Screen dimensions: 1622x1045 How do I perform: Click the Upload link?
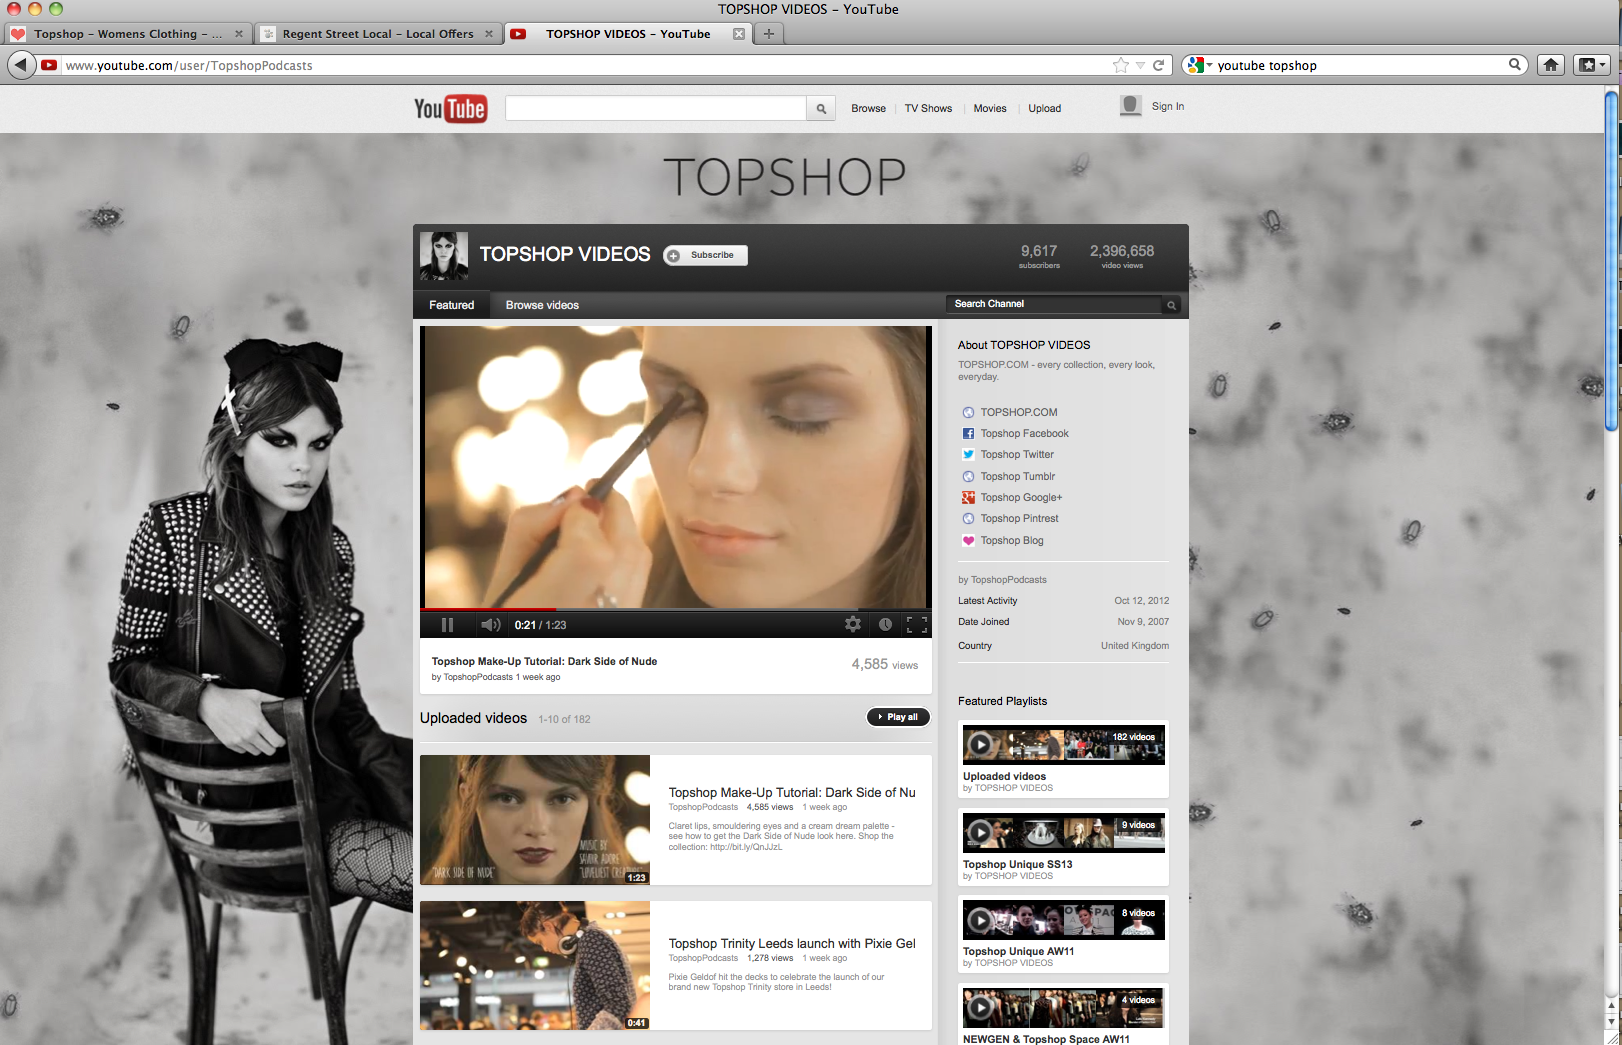pyautogui.click(x=1045, y=108)
